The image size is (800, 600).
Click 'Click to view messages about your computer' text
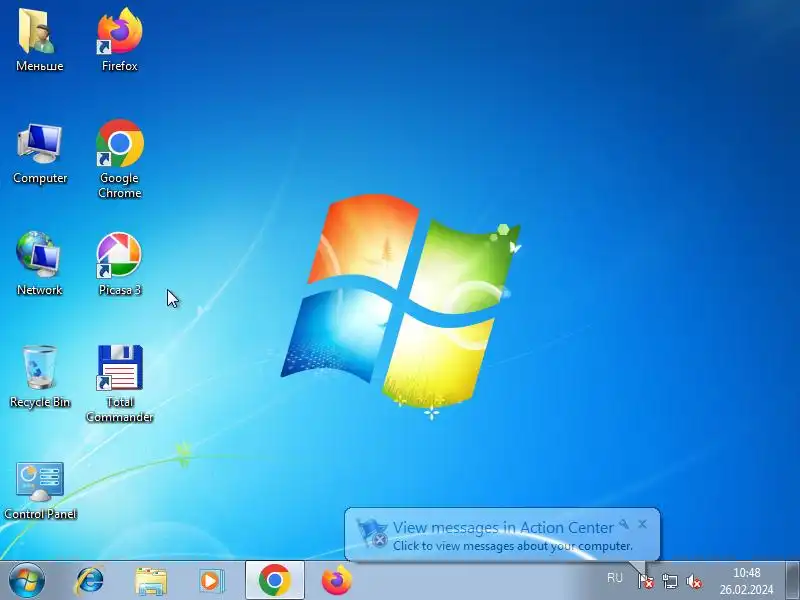(513, 546)
